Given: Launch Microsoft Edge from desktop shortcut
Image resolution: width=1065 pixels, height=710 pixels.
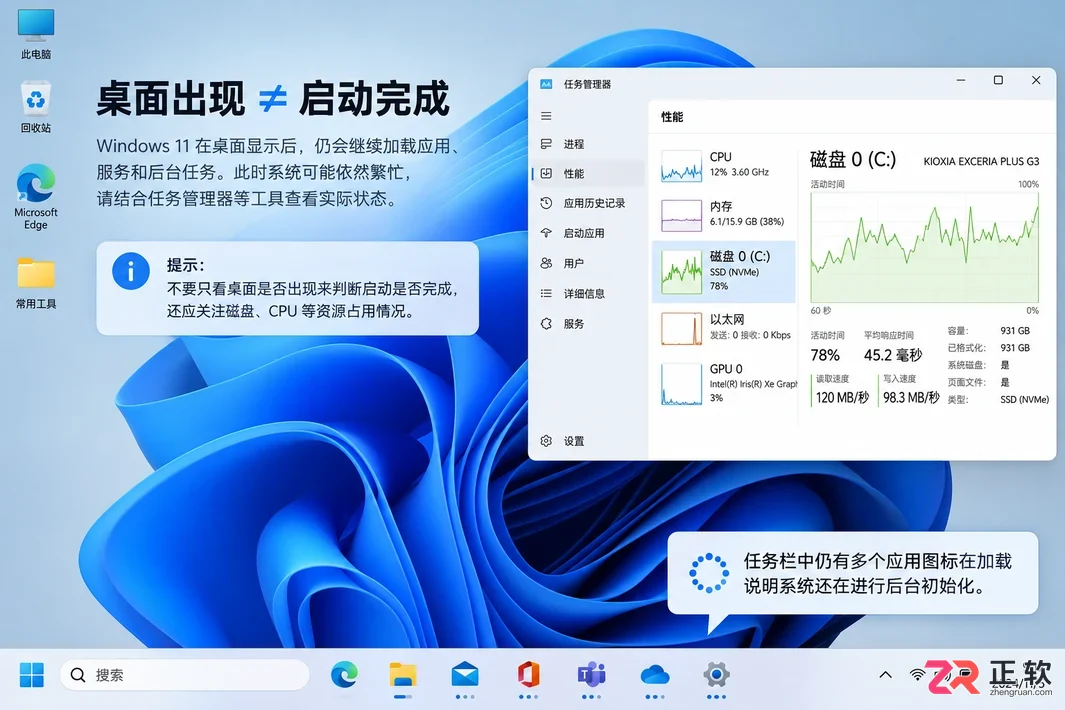Looking at the screenshot, I should click(35, 197).
